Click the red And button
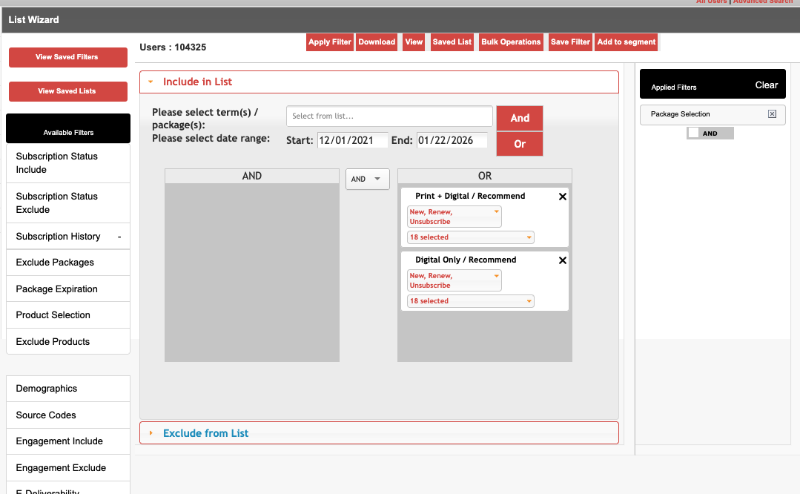 click(x=519, y=118)
